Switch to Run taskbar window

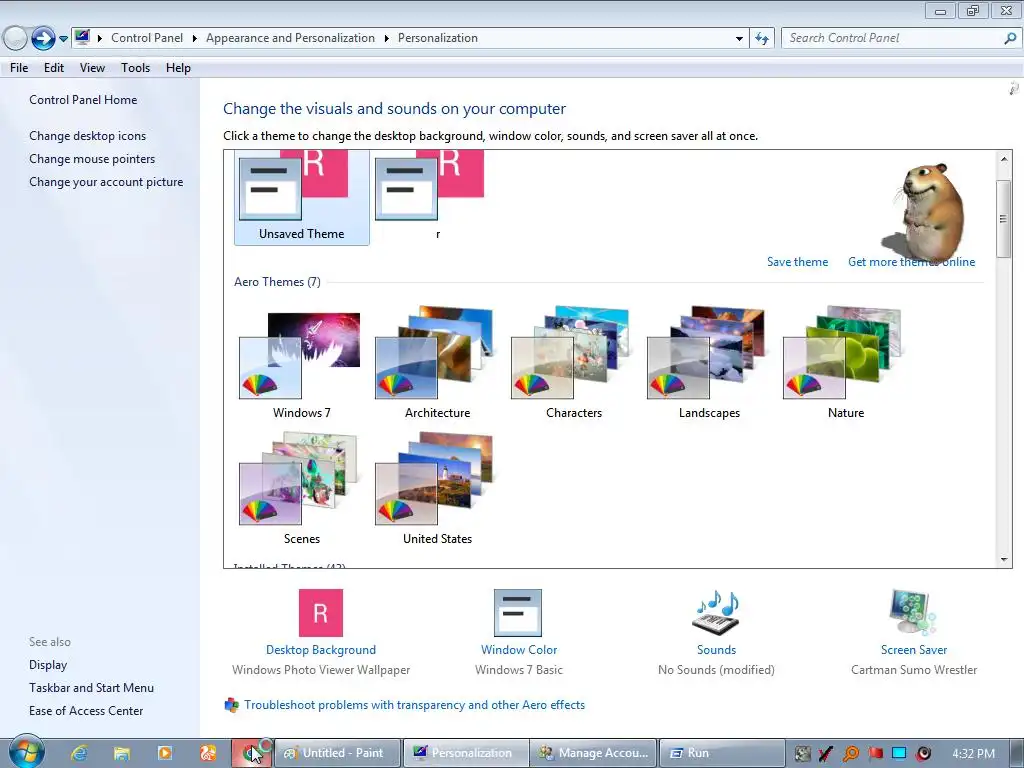point(721,753)
